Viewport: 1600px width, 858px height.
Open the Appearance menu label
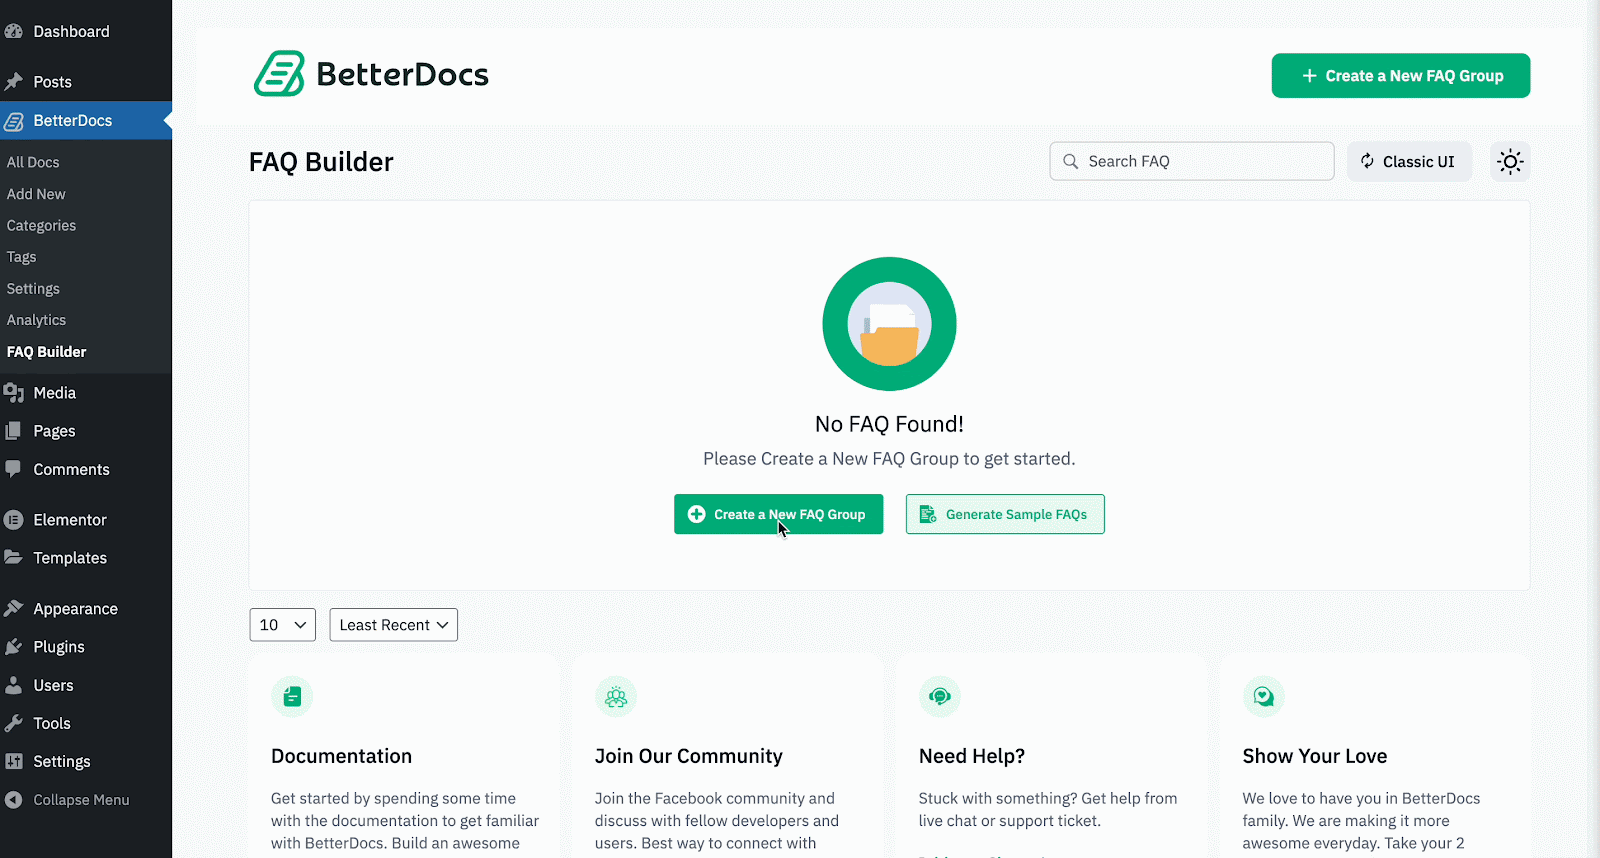76,609
